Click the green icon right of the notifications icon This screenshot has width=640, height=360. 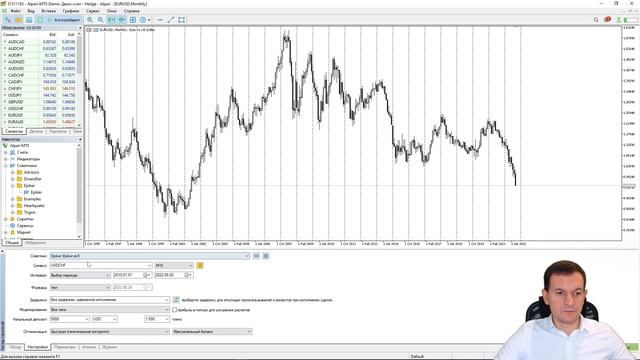click(619, 20)
